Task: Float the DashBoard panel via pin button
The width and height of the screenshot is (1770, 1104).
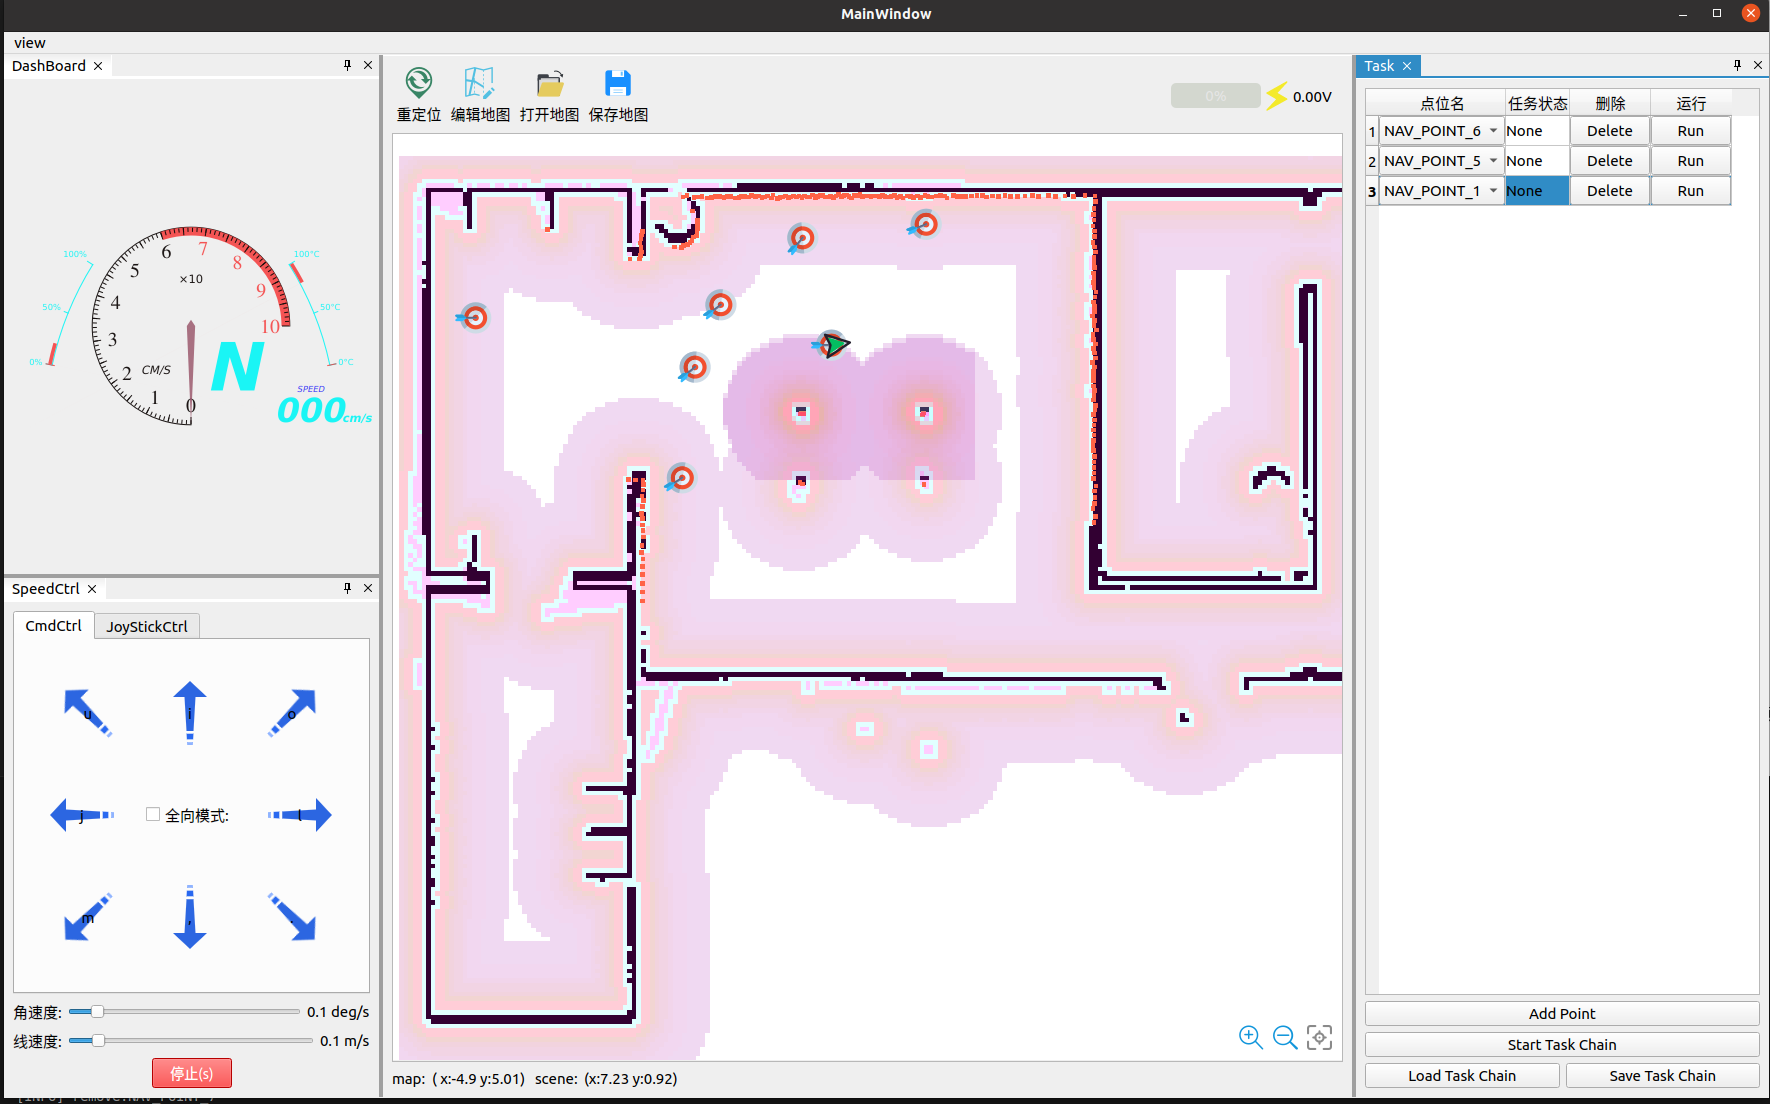Action: pyautogui.click(x=348, y=65)
